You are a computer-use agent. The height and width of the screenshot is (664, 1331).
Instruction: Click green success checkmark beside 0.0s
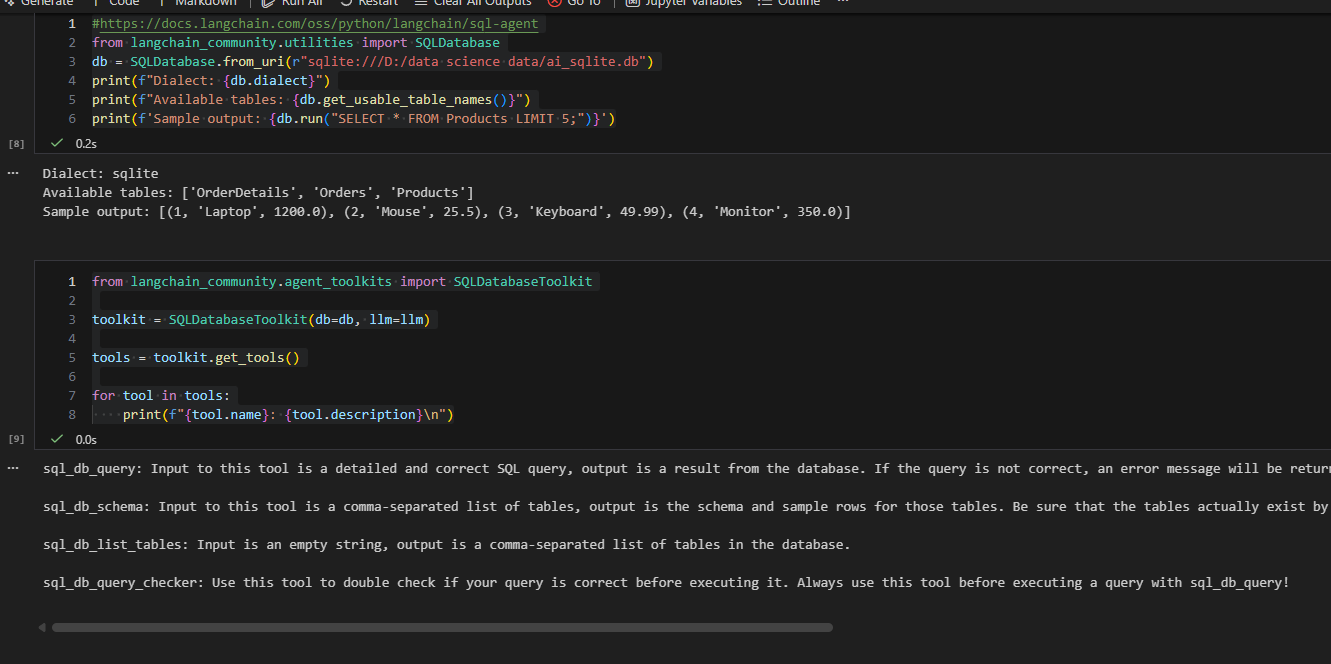57,439
